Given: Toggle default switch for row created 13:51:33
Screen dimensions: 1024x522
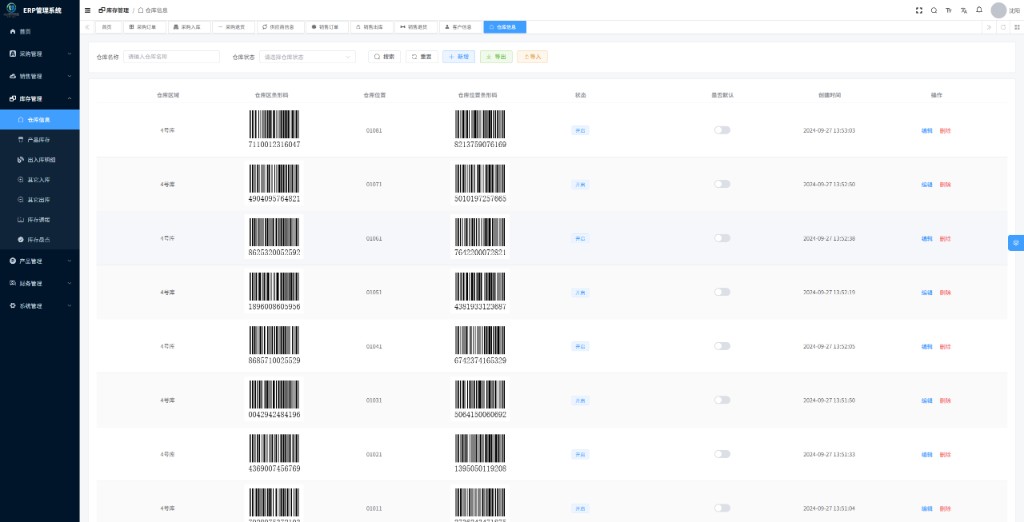Looking at the screenshot, I should 722,454.
